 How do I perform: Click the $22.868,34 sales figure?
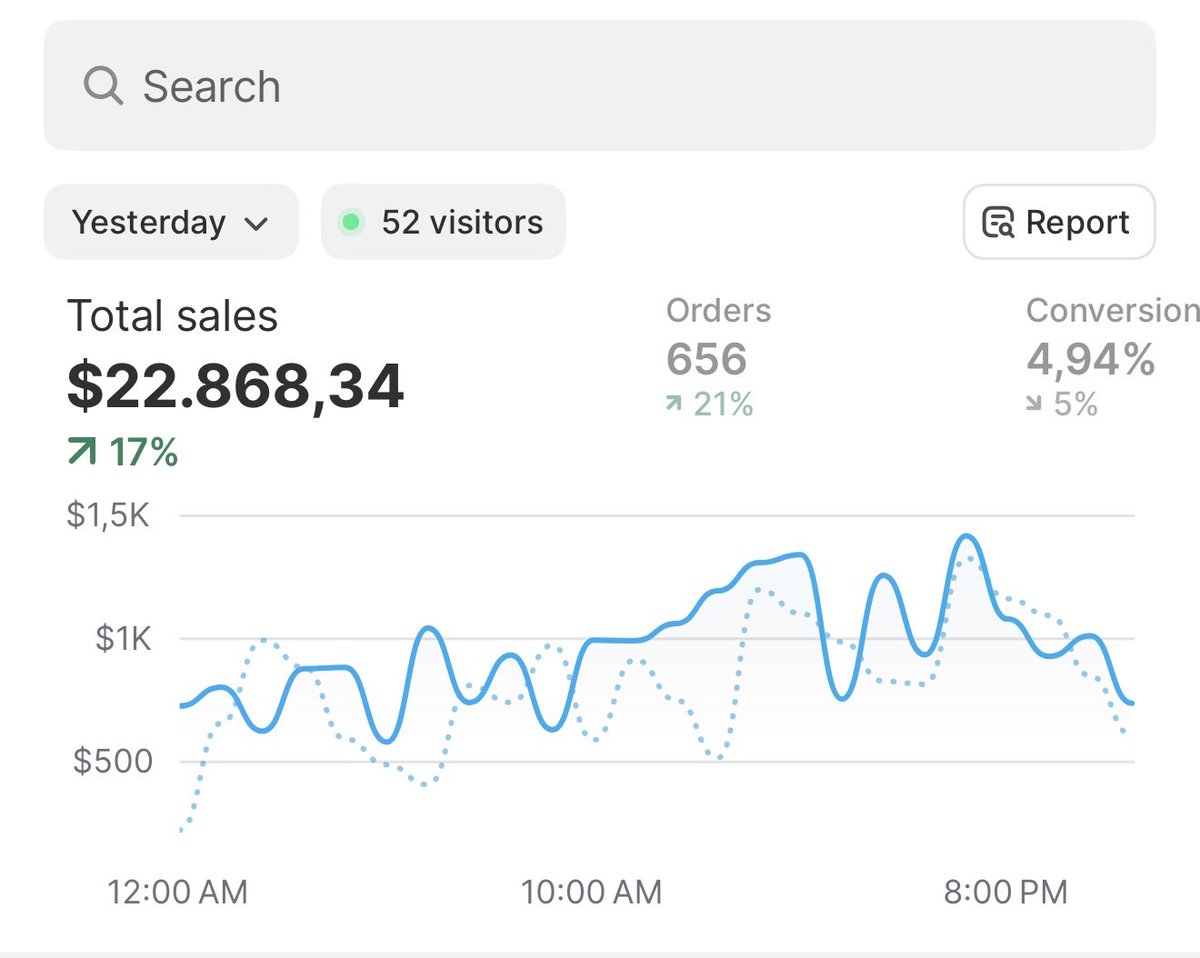235,386
